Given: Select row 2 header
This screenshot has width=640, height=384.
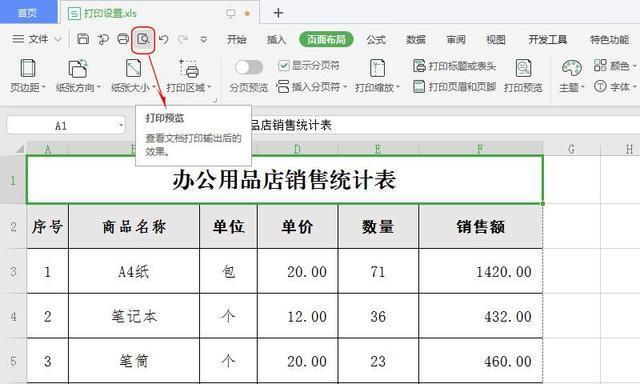Looking at the screenshot, I should tap(13, 226).
